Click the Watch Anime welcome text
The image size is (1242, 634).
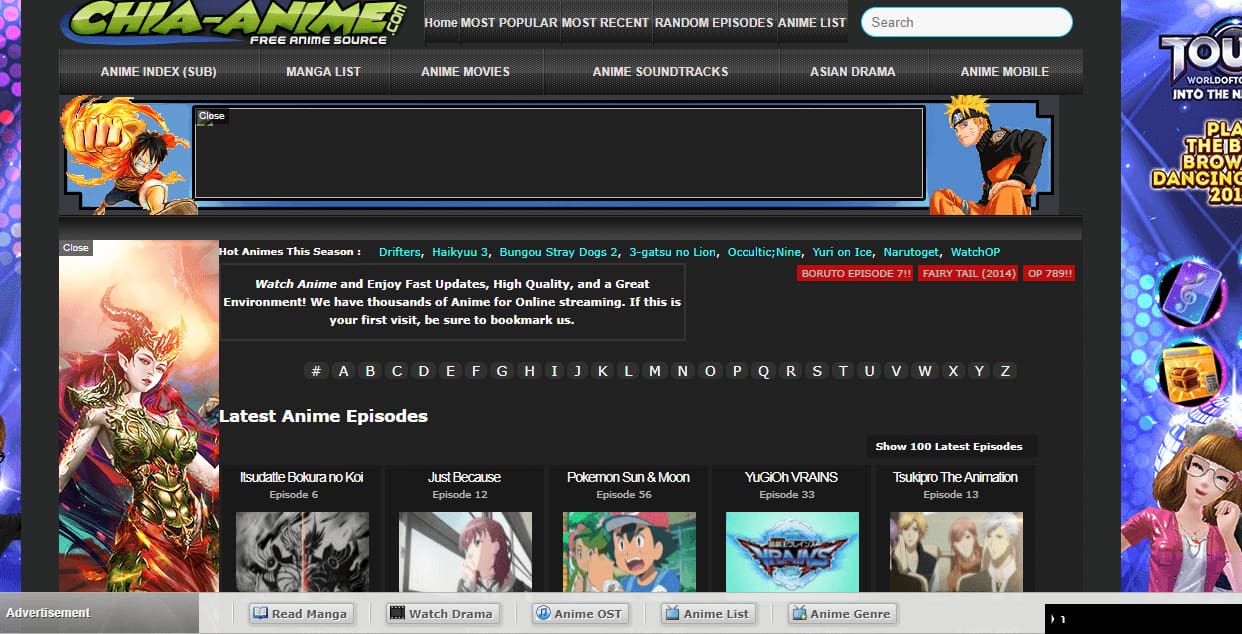pyautogui.click(x=452, y=303)
